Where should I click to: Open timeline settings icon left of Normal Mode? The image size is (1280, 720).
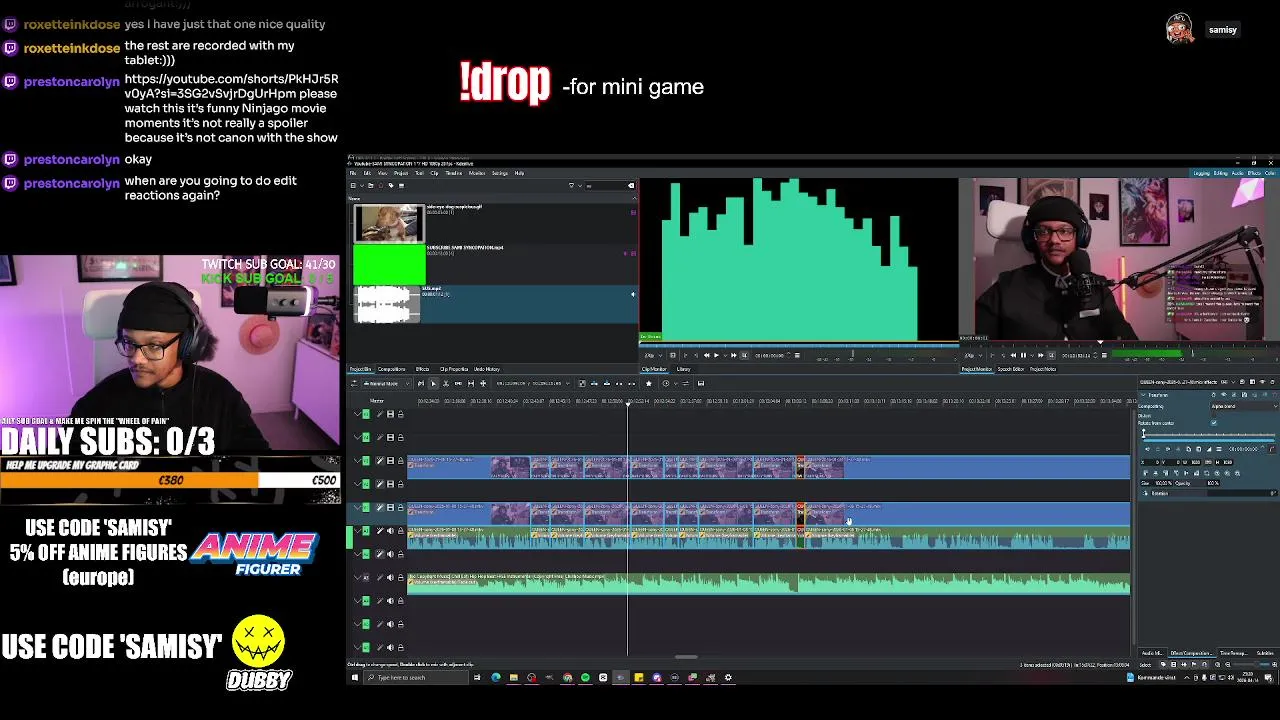pyautogui.click(x=354, y=383)
